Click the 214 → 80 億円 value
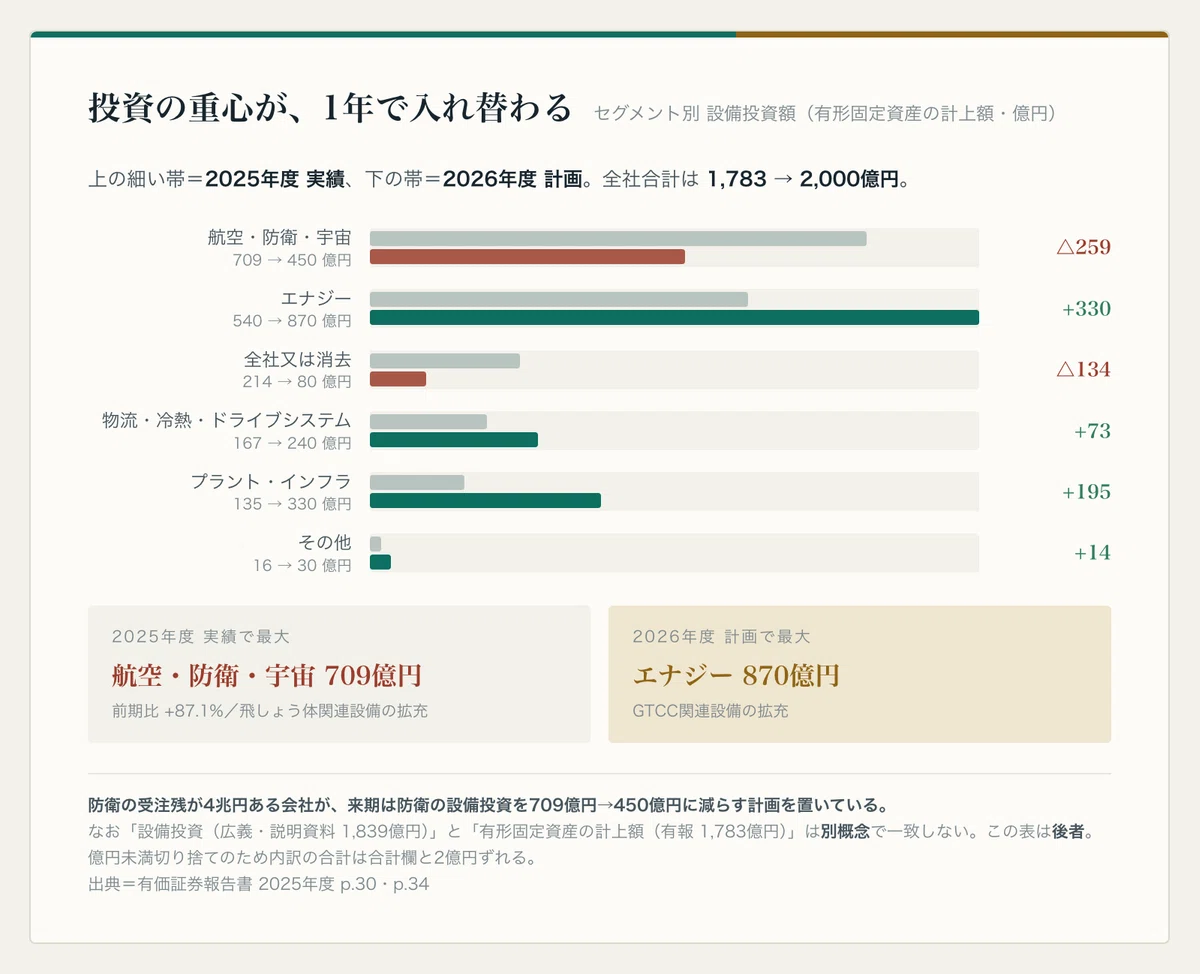1200x974 pixels. 297,382
